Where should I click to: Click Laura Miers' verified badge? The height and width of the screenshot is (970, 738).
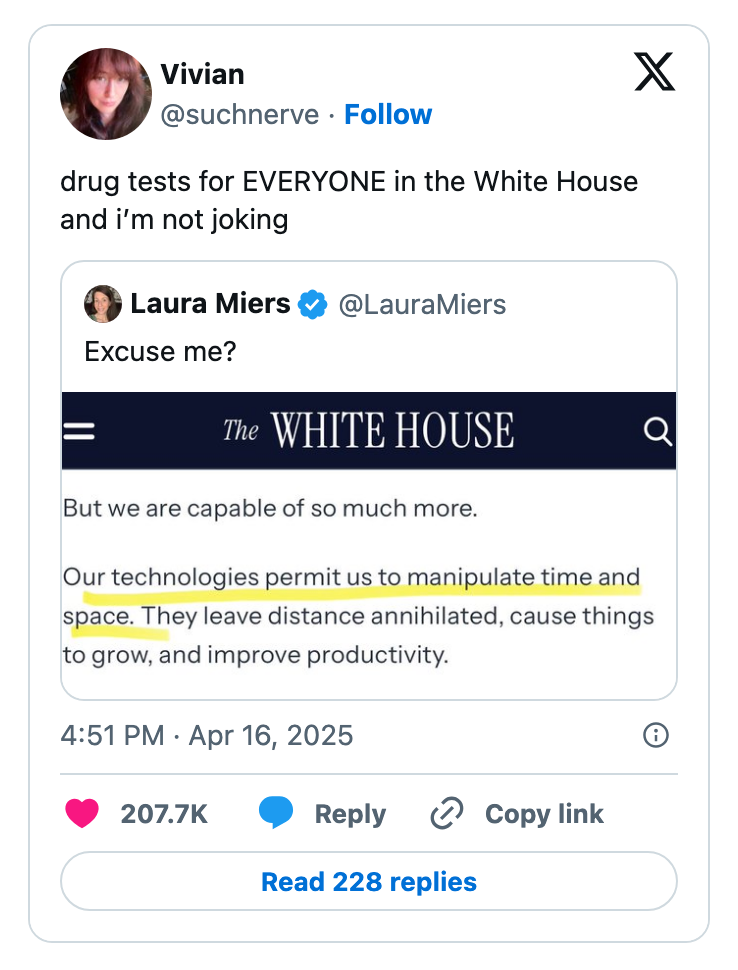pos(313,304)
